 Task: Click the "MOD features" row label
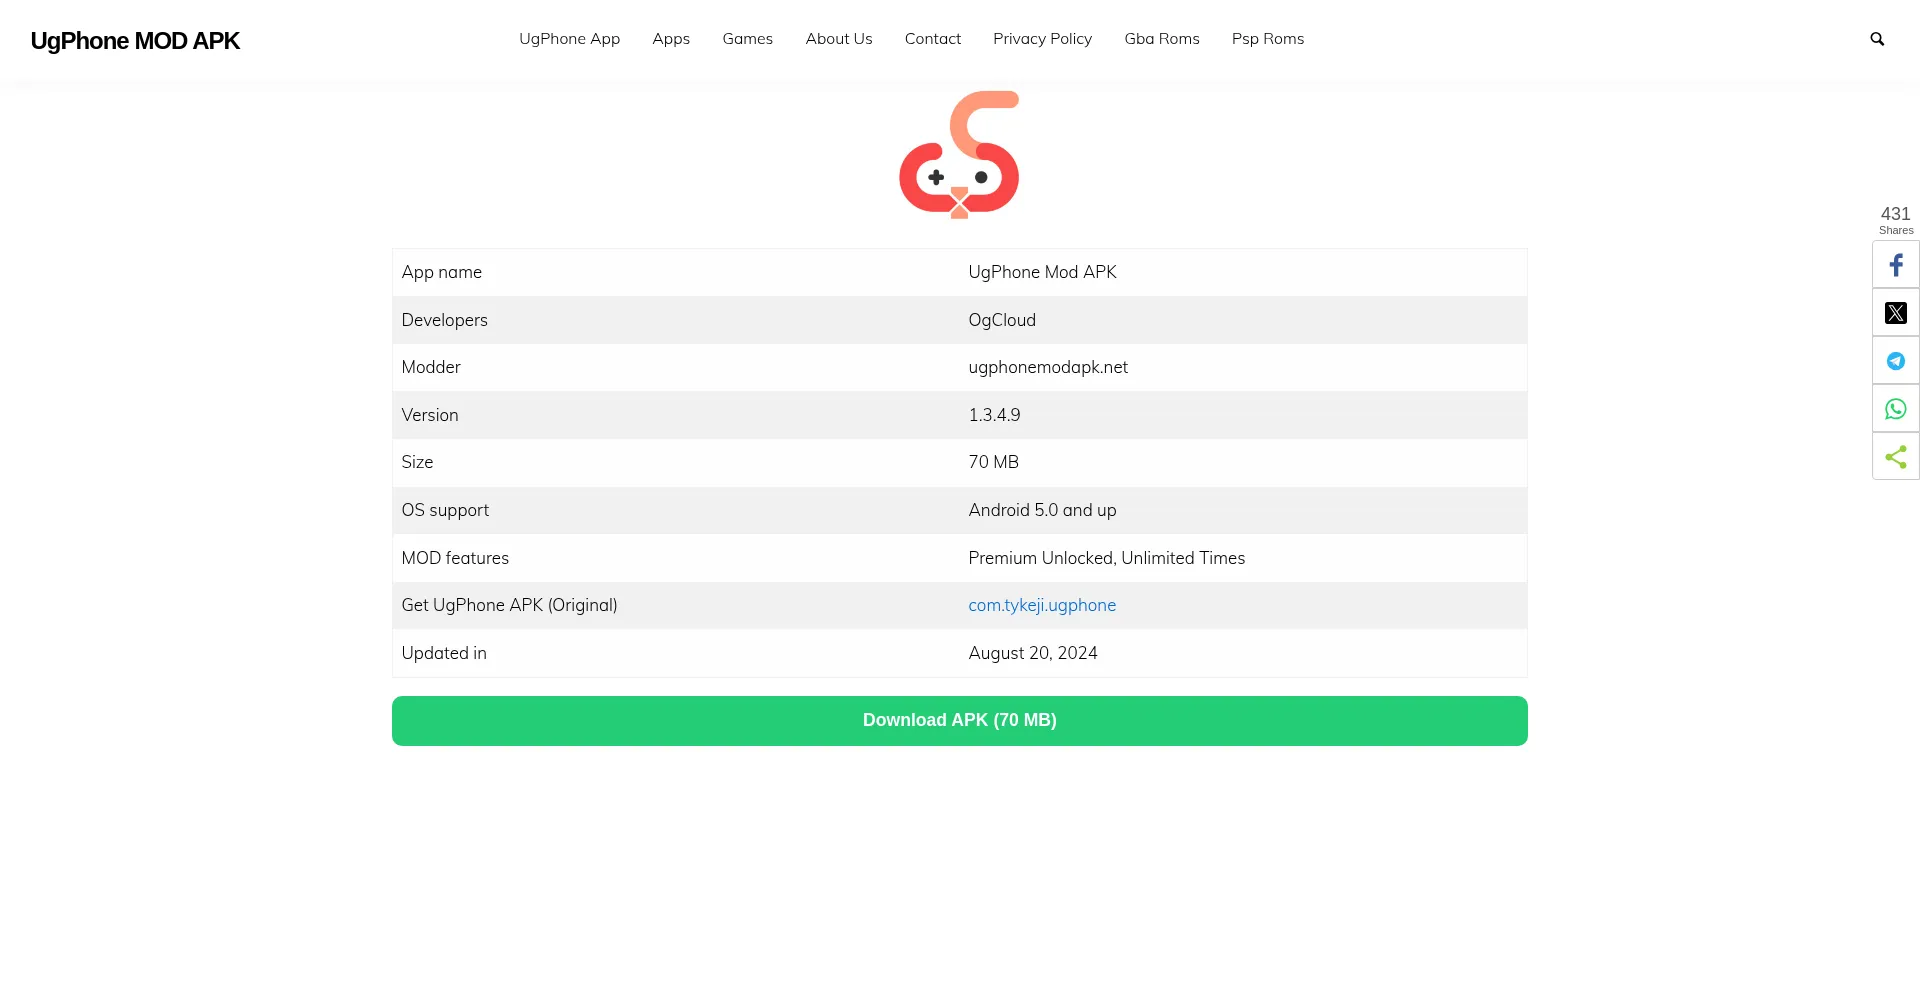(455, 558)
